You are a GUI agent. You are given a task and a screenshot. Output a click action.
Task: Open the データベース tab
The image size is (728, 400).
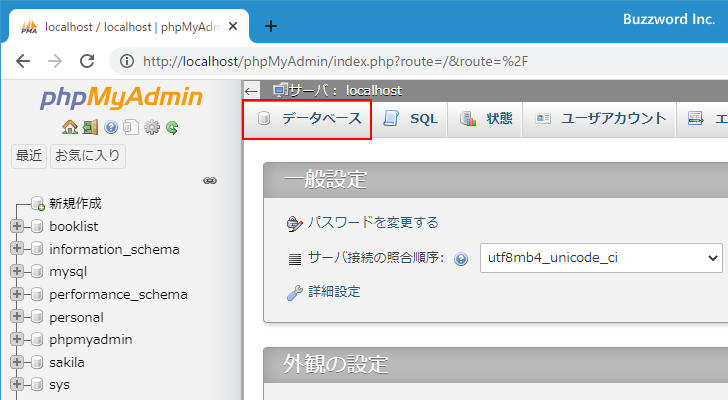click(307, 119)
